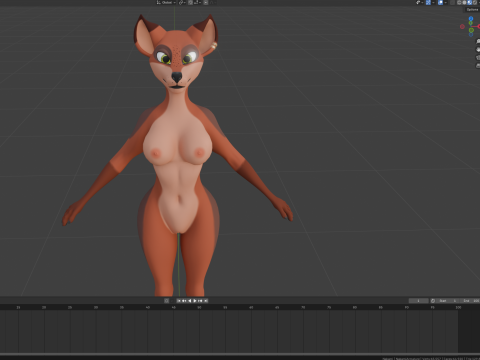Viewport: 480px width, 360px height.
Task: Toggle viewport gizmos display
Action: (x=428, y=2)
